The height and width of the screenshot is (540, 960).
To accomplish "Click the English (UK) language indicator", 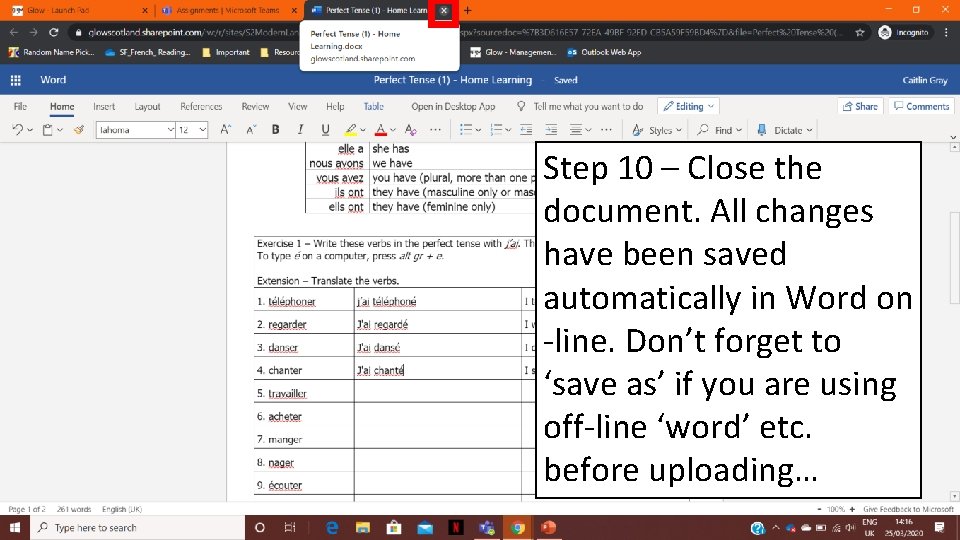I will click(x=122, y=509).
